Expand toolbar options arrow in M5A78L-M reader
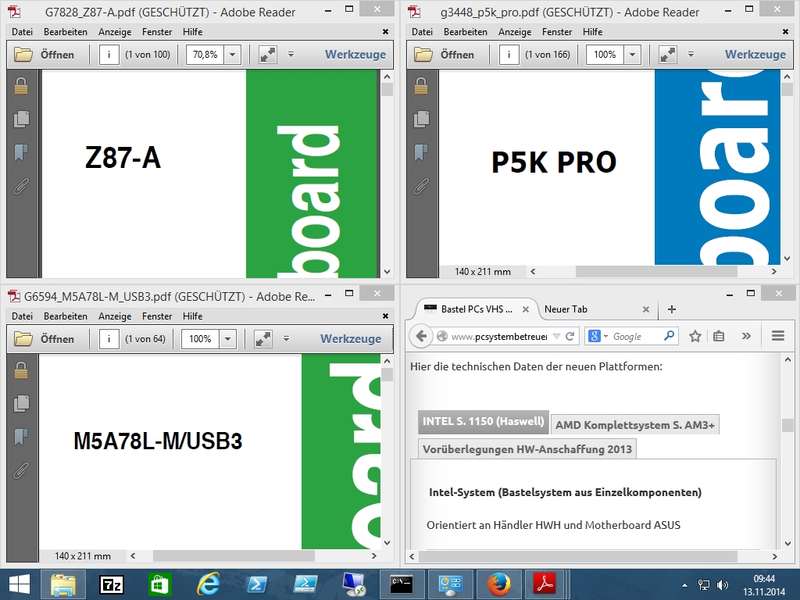Viewport: 800px width, 600px height. tap(286, 339)
